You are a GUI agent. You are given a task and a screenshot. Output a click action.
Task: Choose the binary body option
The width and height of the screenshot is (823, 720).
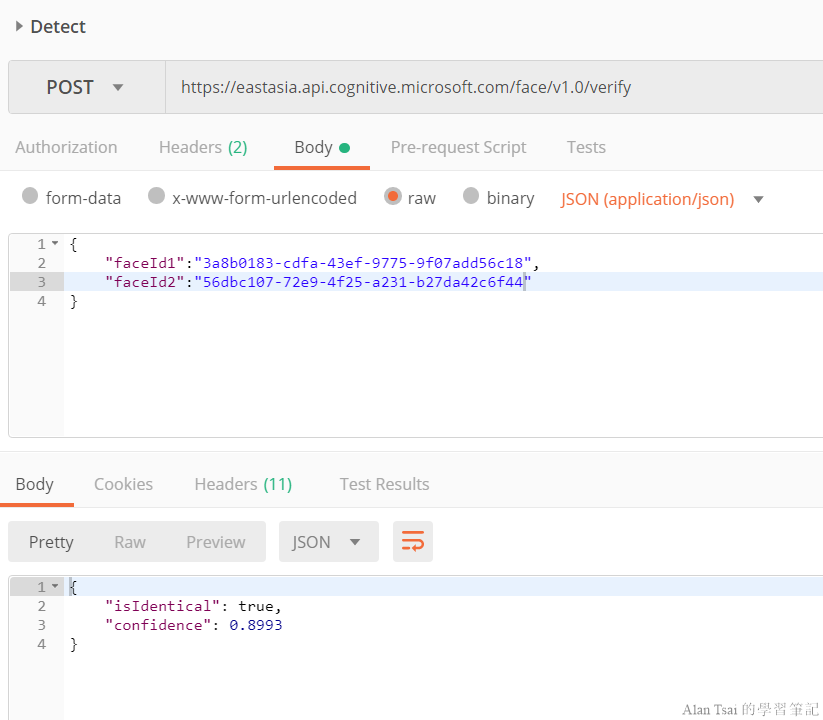471,196
